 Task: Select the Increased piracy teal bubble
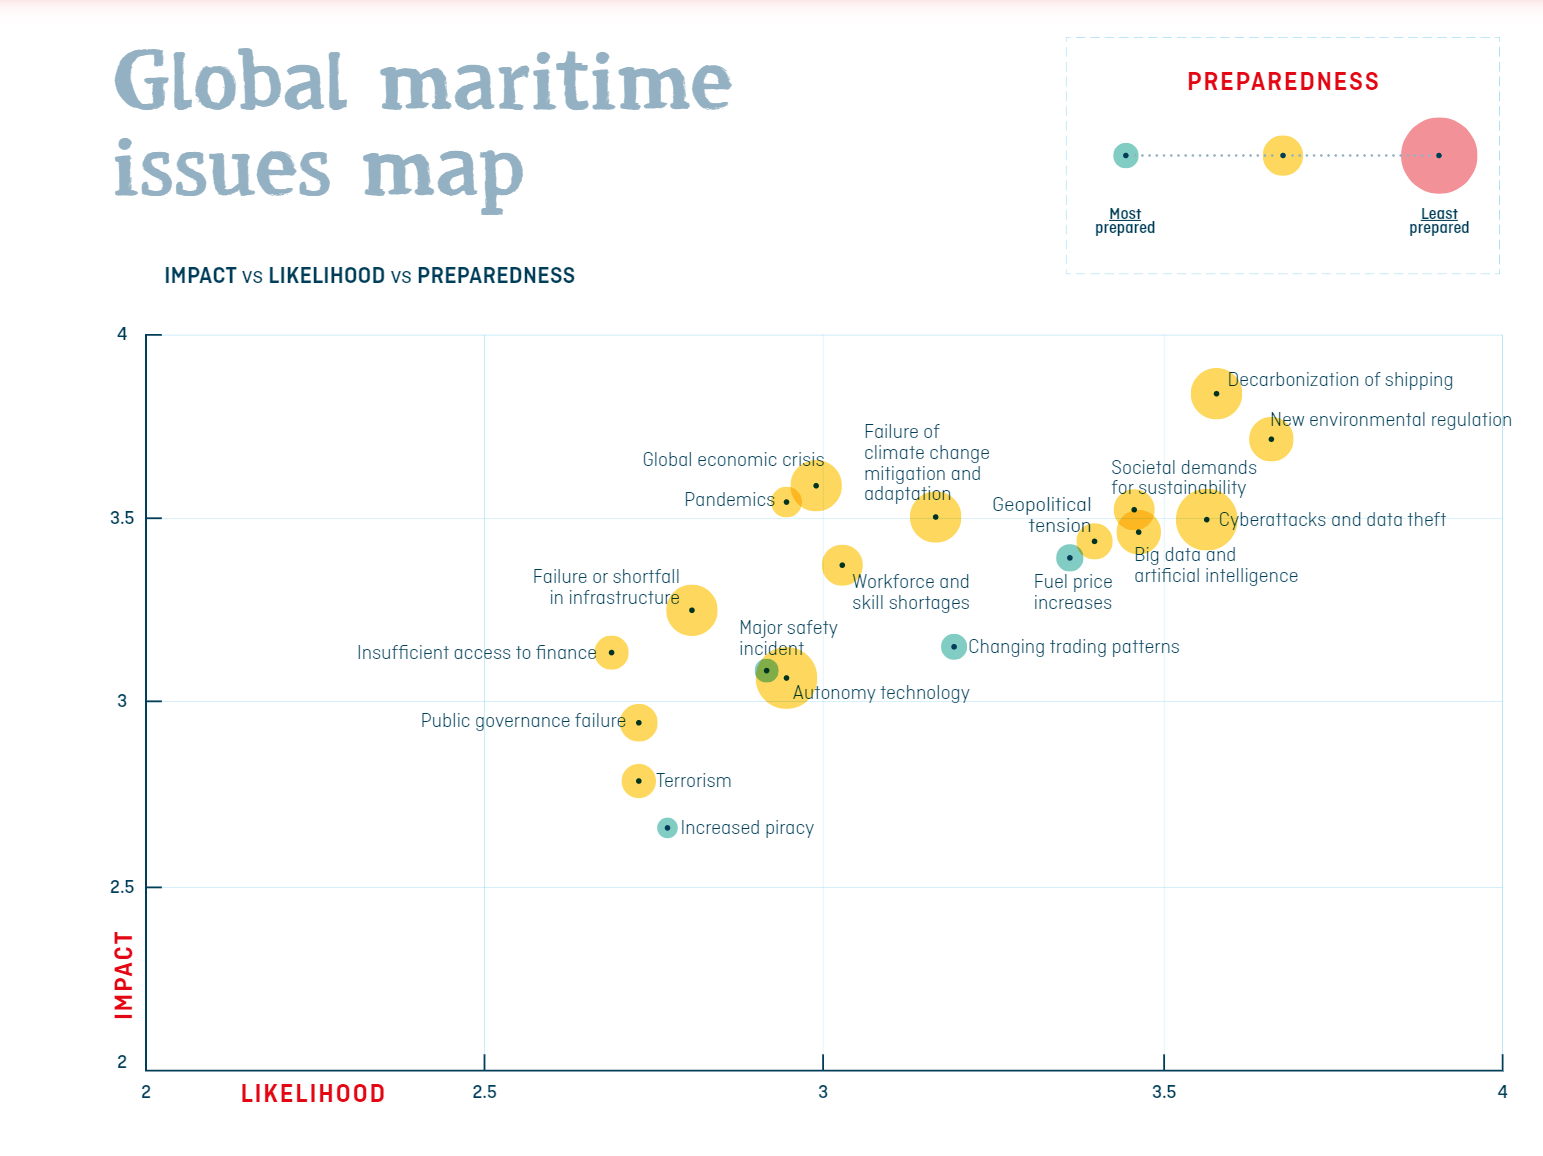pyautogui.click(x=667, y=828)
